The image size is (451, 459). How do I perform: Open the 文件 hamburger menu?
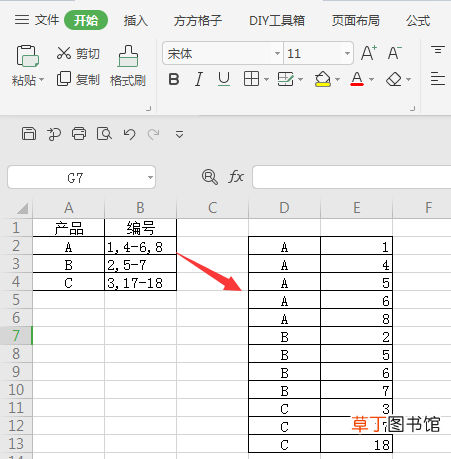click(37, 20)
